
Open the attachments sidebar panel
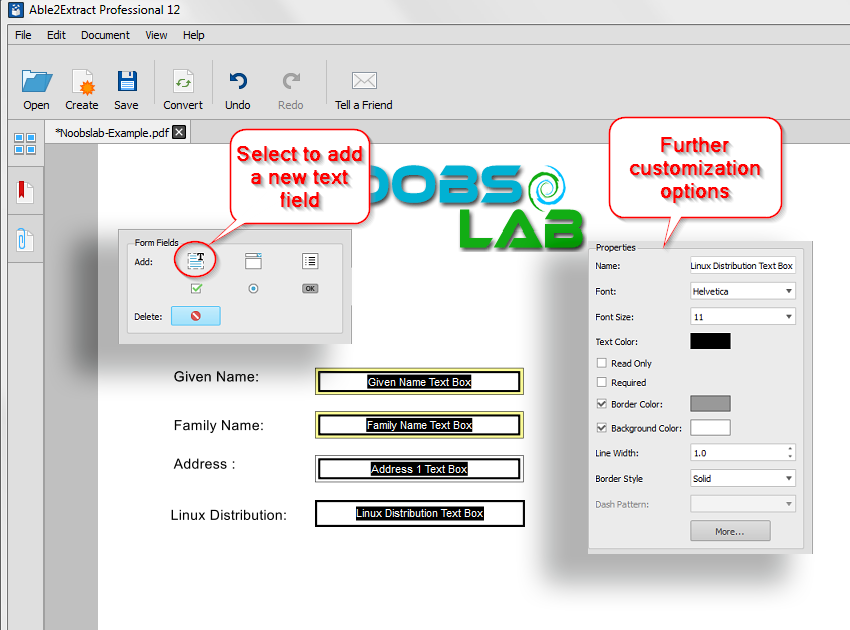[25, 238]
